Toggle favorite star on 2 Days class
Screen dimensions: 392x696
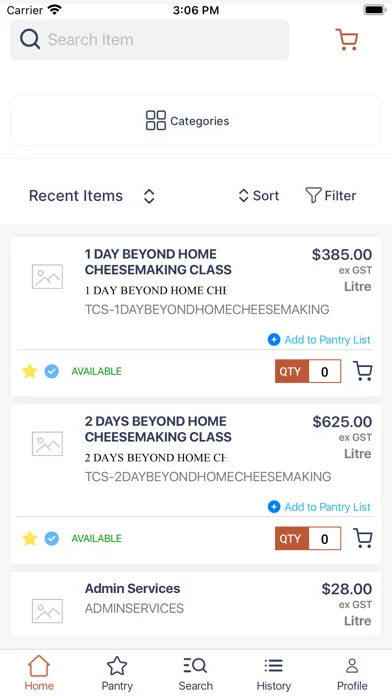coord(30,538)
